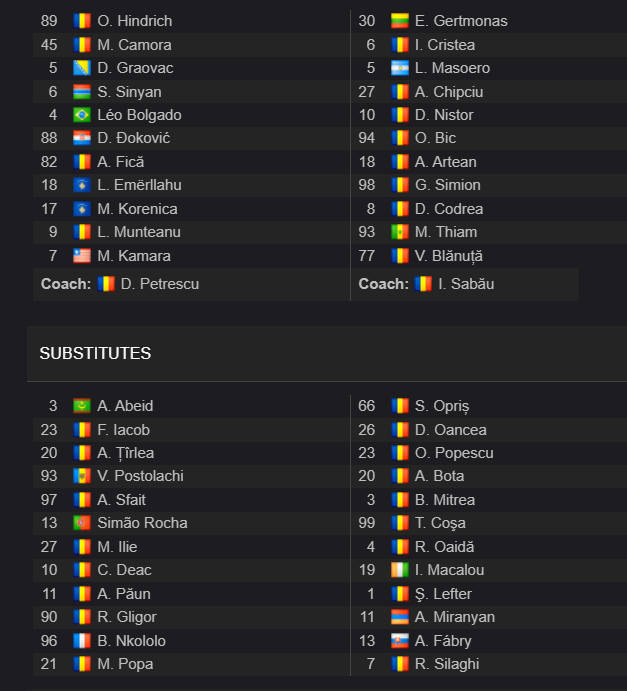
Task: Click the Argentine flag beside L. Masoero
Action: (400, 68)
